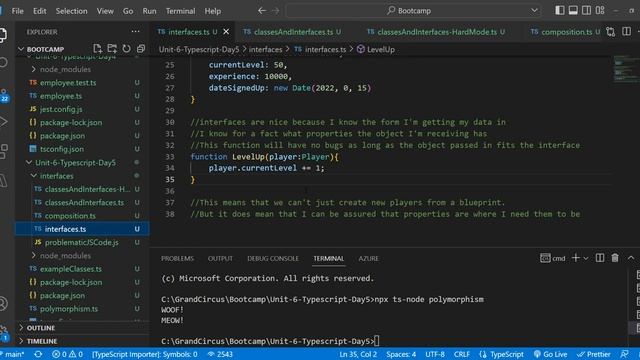Open customize layout options
640x360 pixels.
(x=600, y=11)
